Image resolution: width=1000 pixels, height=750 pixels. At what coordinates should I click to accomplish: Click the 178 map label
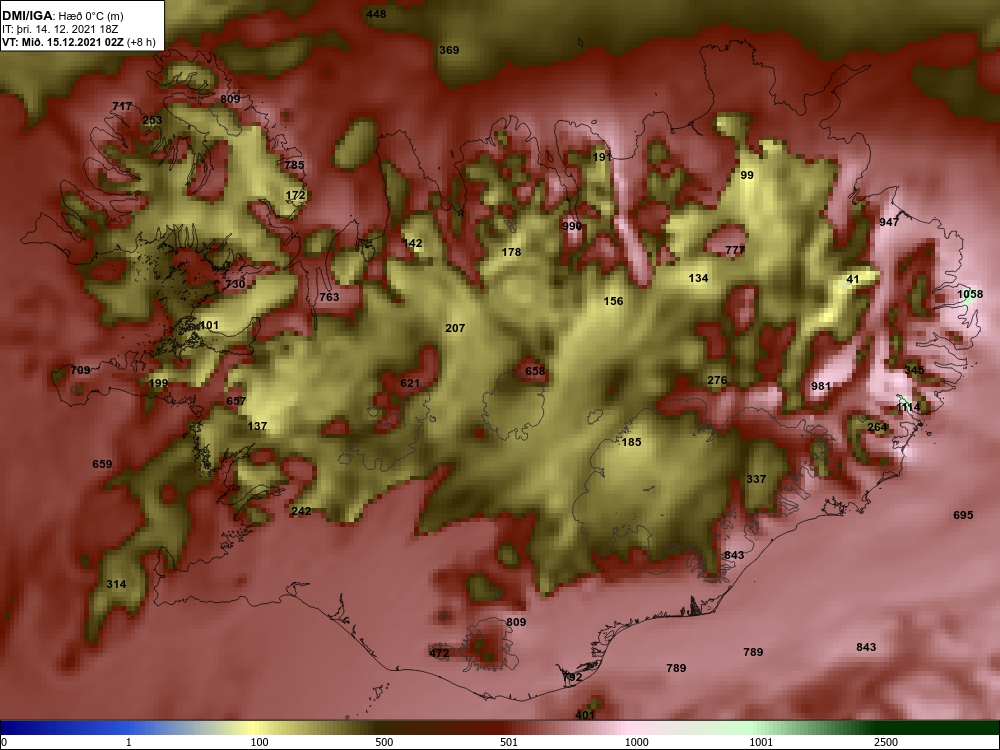point(511,252)
